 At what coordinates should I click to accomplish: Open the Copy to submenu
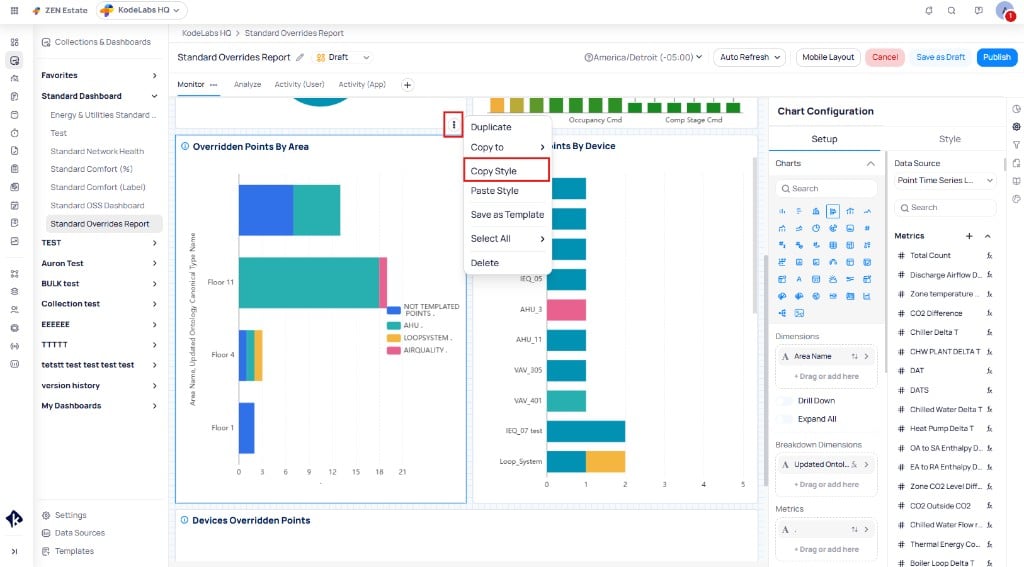(x=507, y=148)
